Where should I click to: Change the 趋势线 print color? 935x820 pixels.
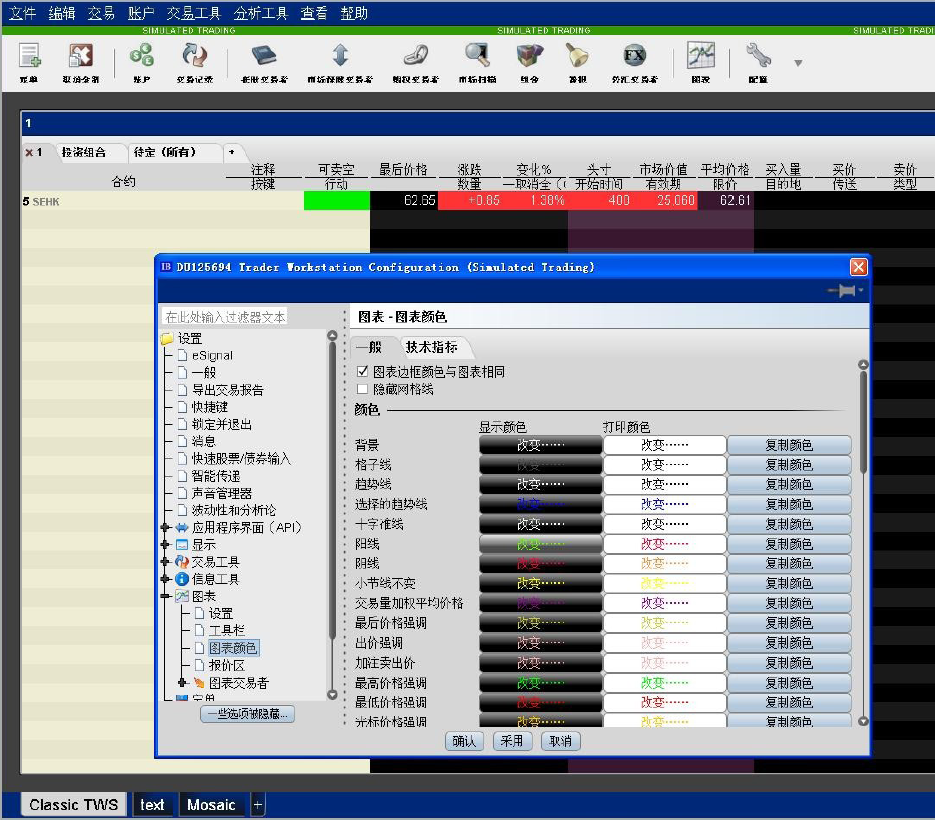click(x=665, y=484)
